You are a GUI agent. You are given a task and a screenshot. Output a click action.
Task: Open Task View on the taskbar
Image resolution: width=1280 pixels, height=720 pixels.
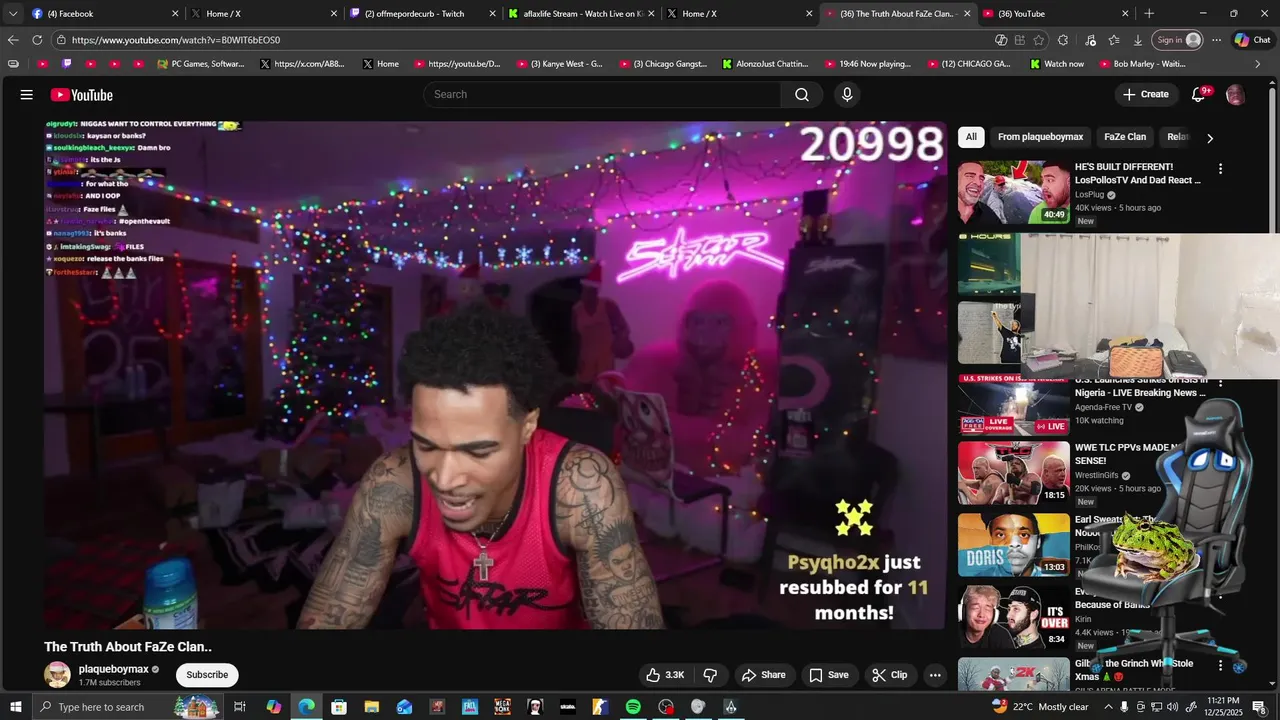(240, 707)
